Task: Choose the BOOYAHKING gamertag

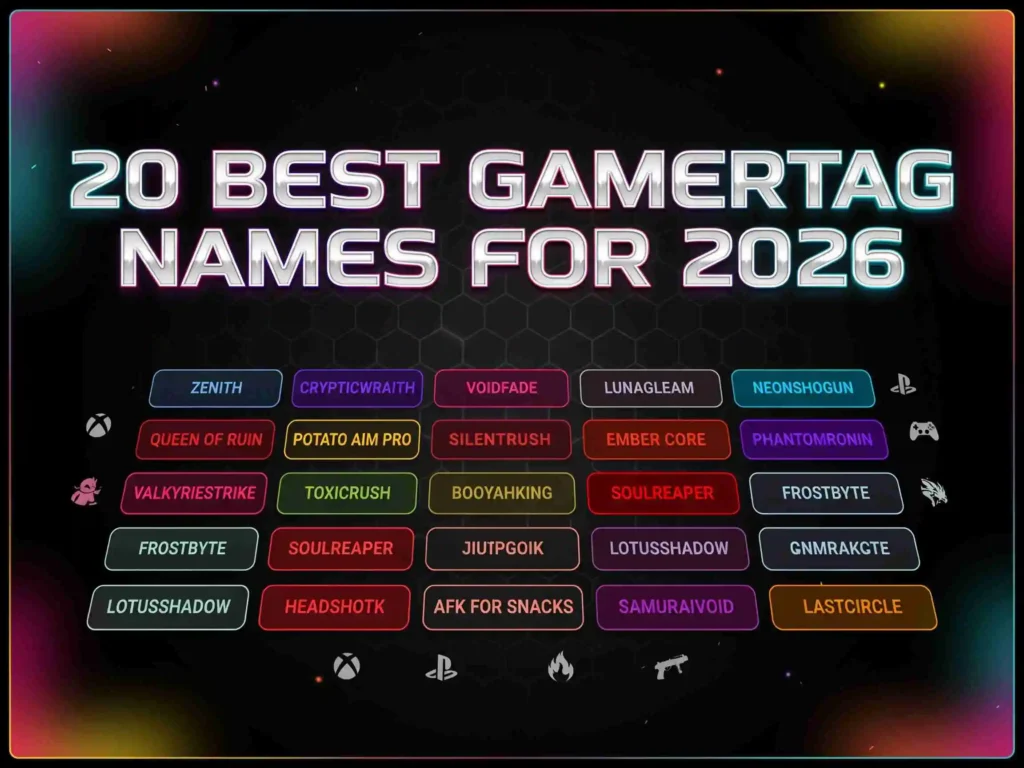Action: click(502, 493)
